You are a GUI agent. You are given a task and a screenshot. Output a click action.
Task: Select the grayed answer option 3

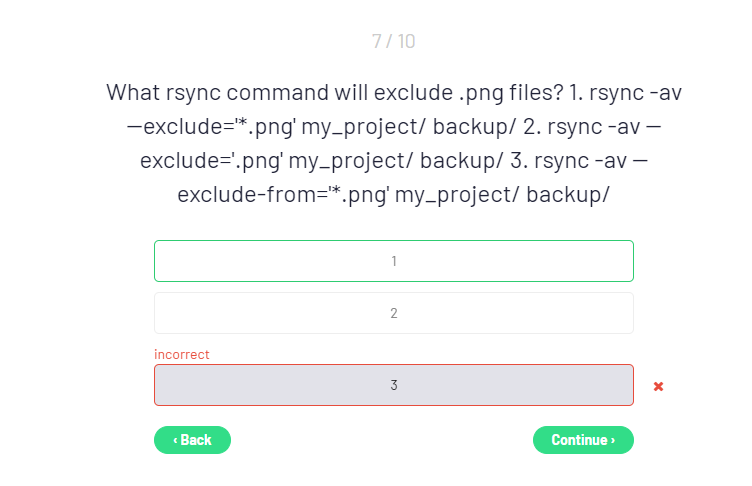click(393, 385)
